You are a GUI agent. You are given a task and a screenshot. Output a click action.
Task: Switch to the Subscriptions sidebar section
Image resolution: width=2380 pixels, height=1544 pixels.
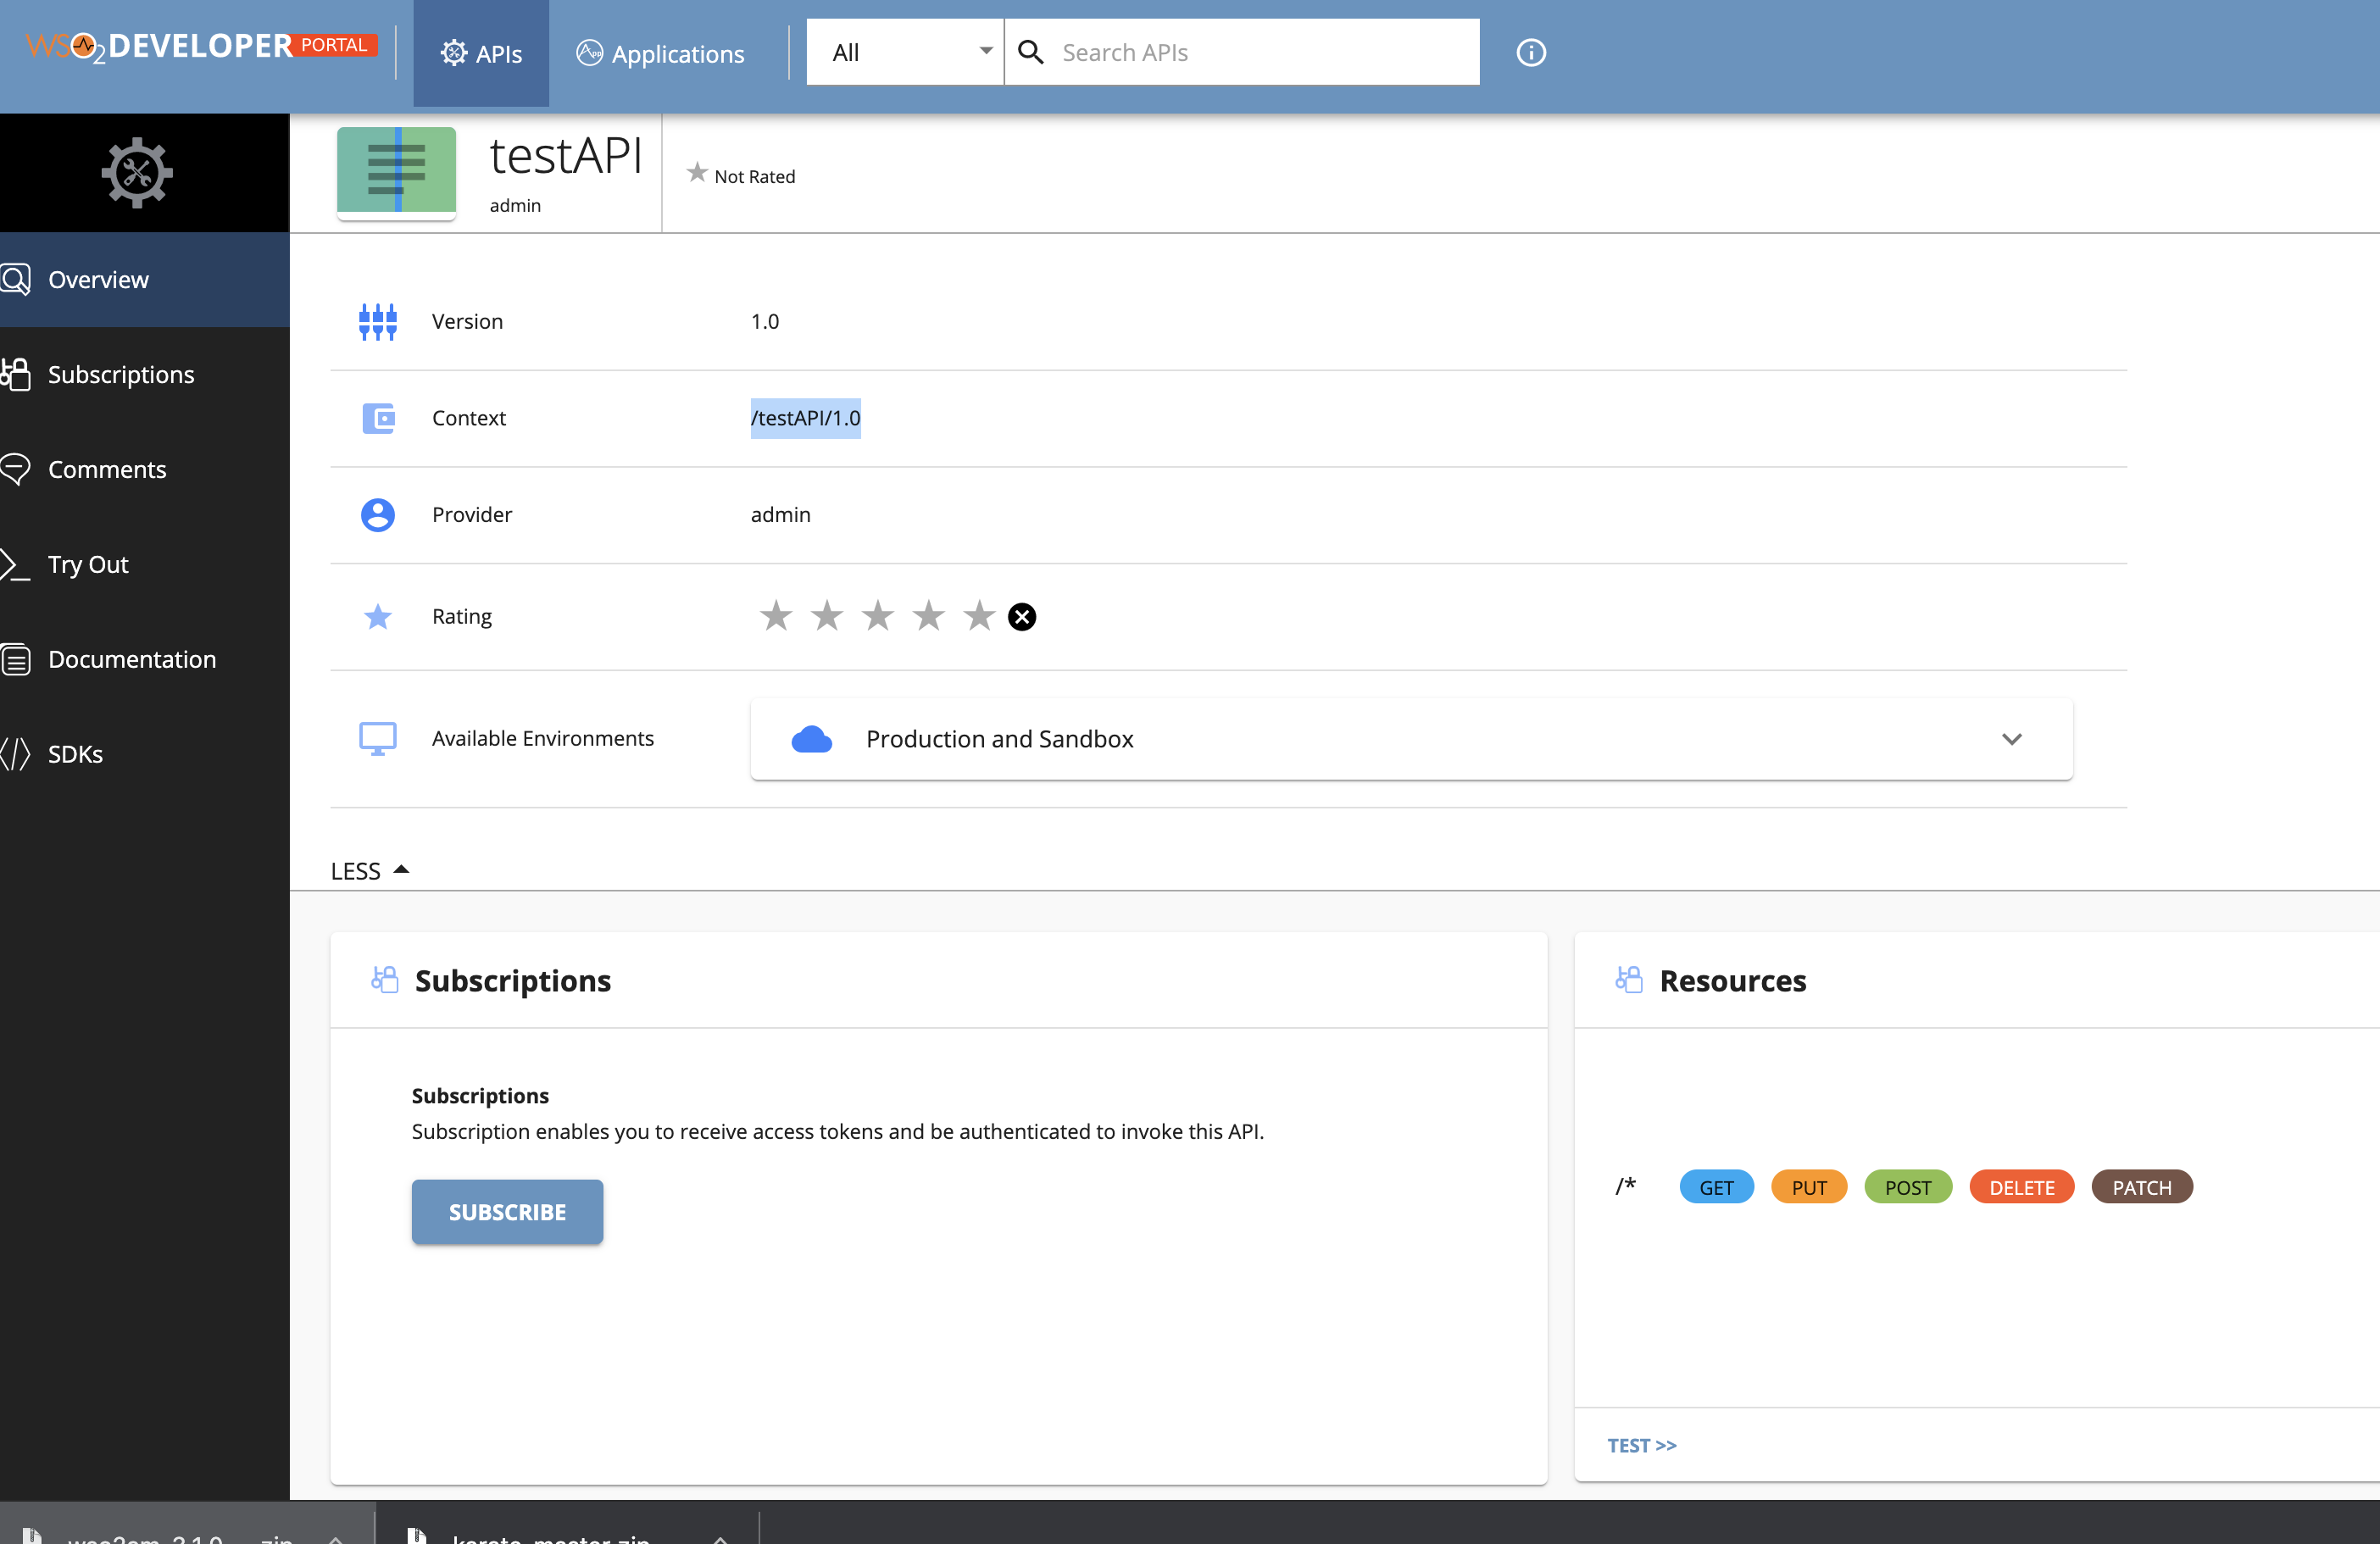[x=121, y=374]
